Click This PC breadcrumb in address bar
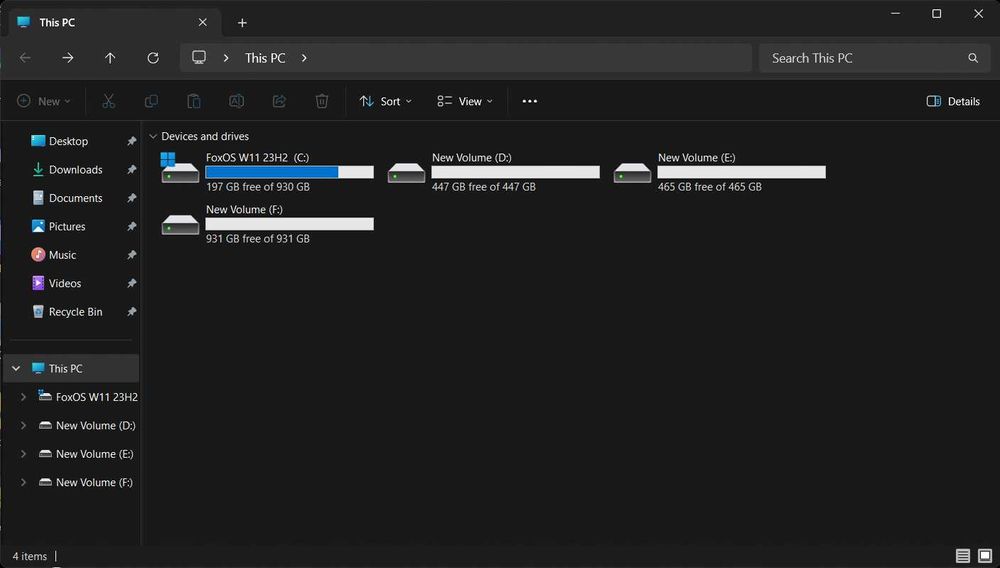Screen dimensions: 1000x568 tap(265, 58)
